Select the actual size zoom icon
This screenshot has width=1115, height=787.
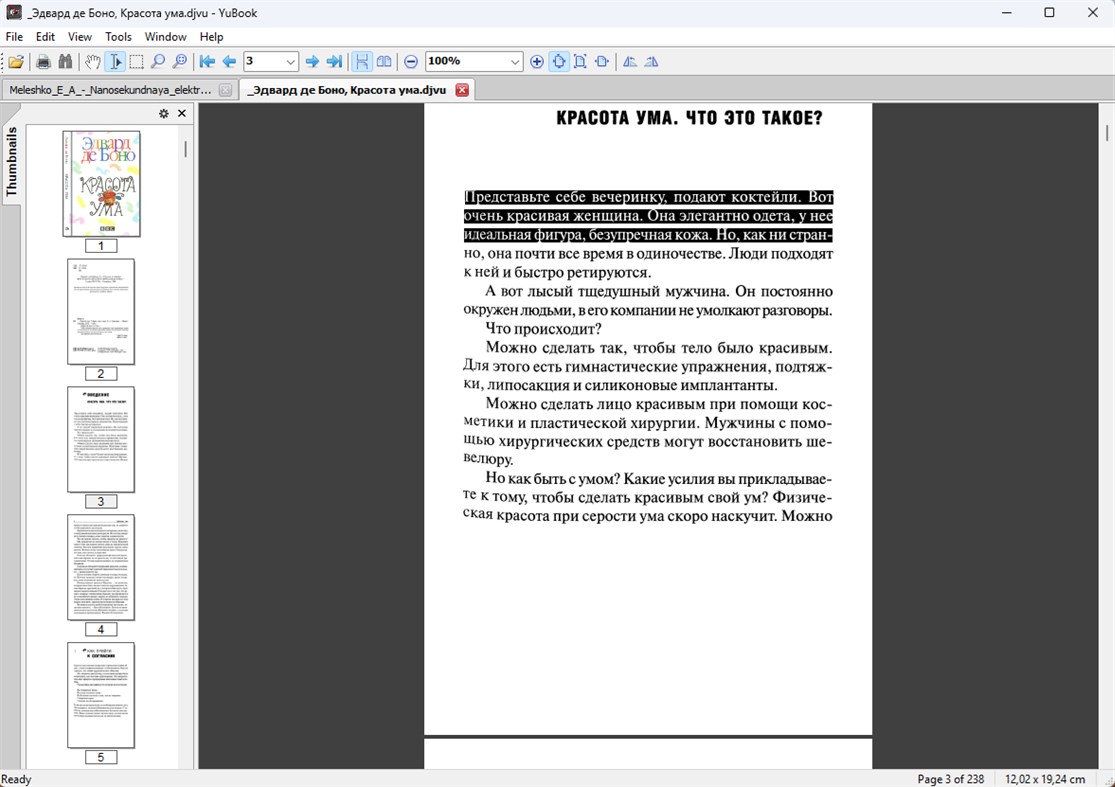(x=602, y=62)
